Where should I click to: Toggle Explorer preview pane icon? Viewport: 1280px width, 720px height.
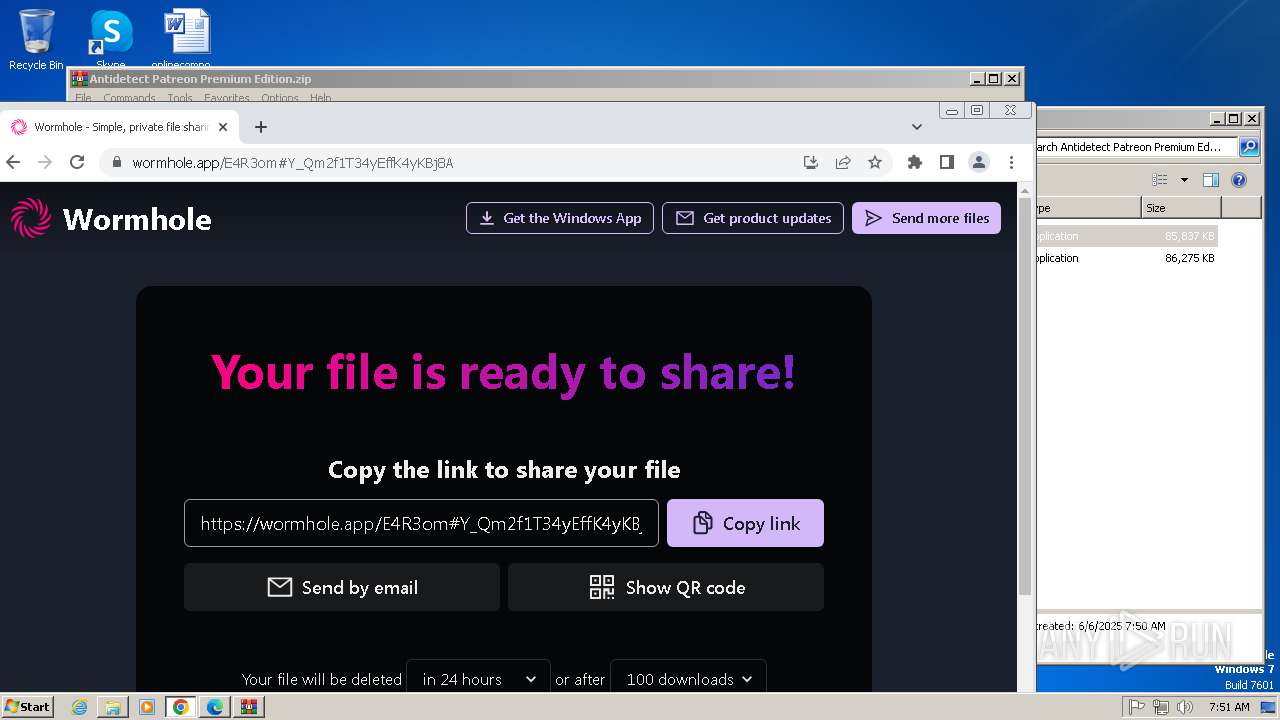(x=1211, y=180)
